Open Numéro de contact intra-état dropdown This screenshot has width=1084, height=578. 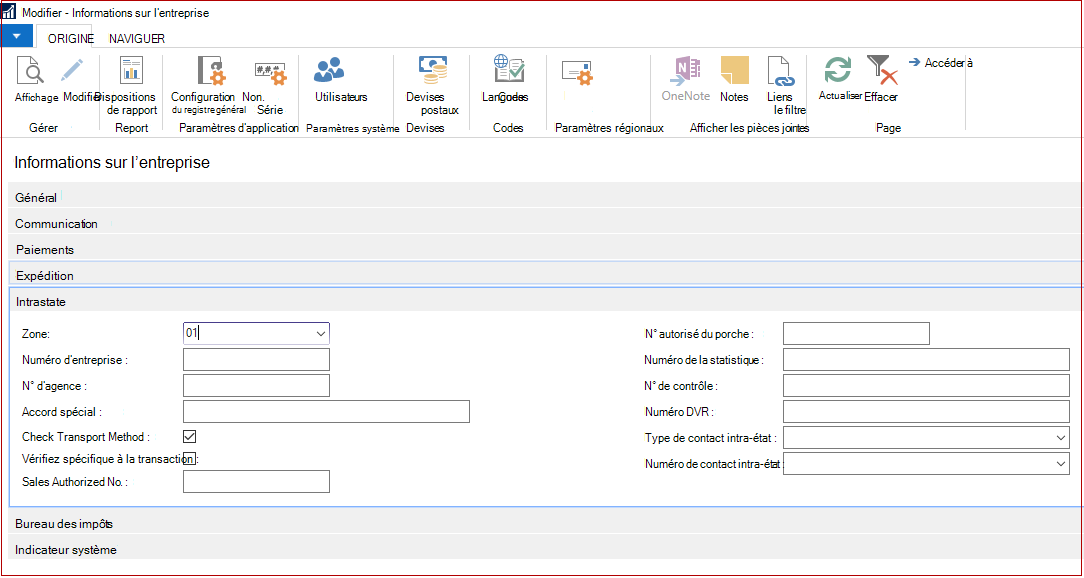1061,464
